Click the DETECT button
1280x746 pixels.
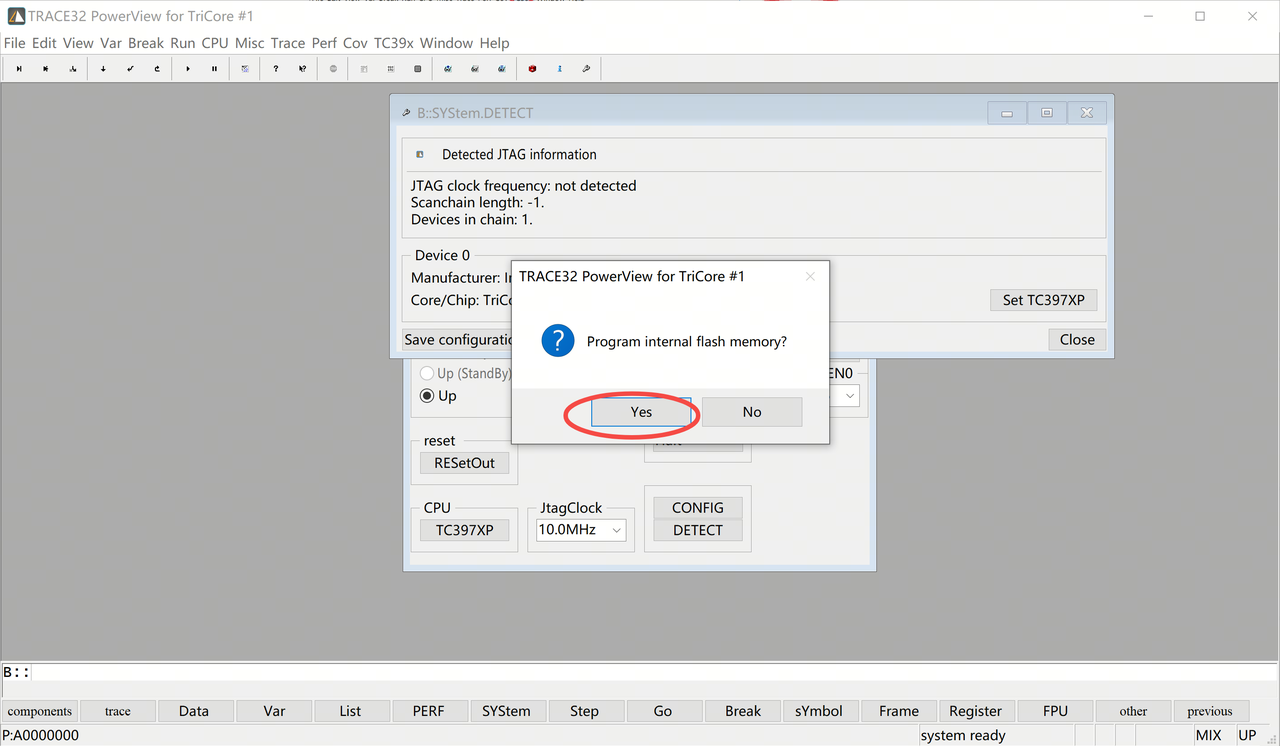(x=698, y=530)
